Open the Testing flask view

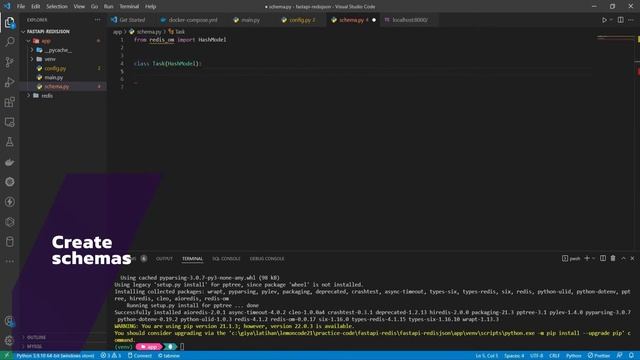coord(9,142)
